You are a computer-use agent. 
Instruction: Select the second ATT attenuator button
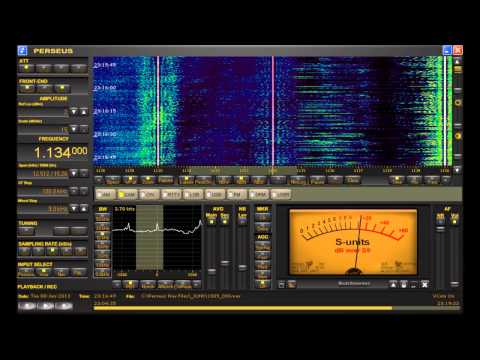[44, 68]
